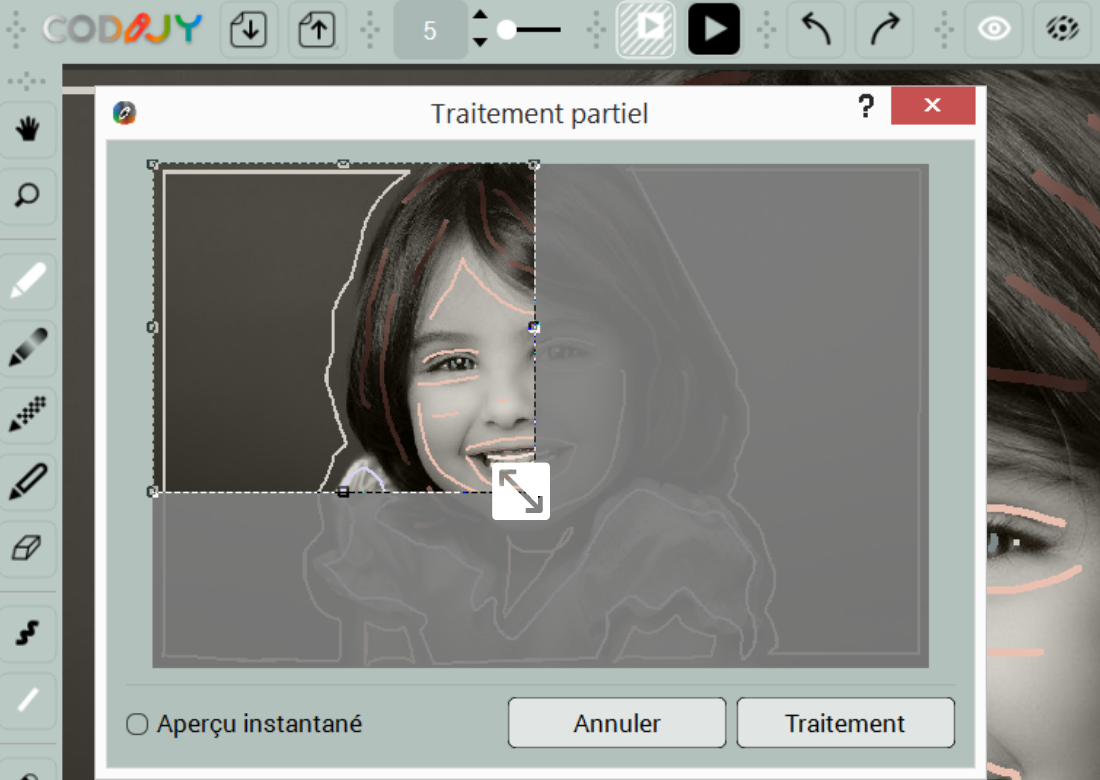Click the brush size value field showing 5

(430, 29)
